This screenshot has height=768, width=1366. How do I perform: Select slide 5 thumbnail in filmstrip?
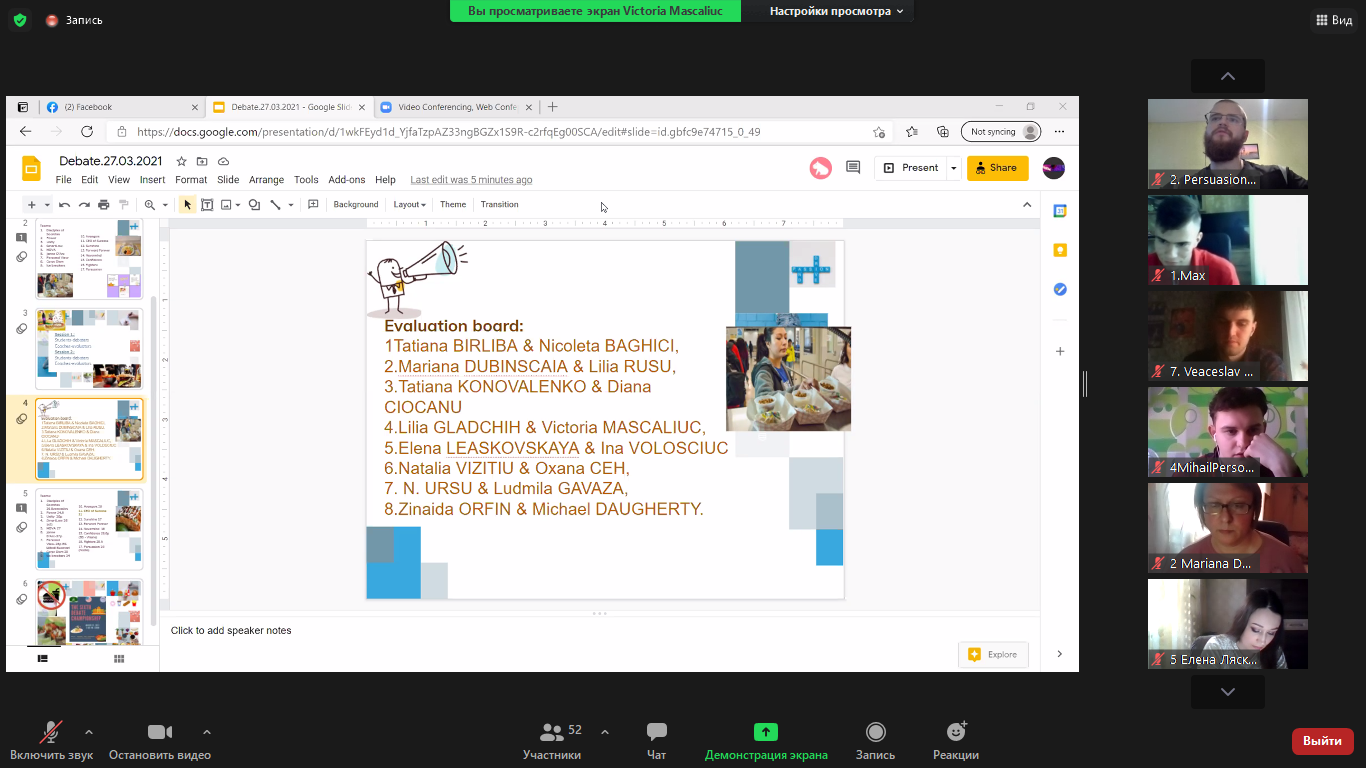[x=89, y=529]
